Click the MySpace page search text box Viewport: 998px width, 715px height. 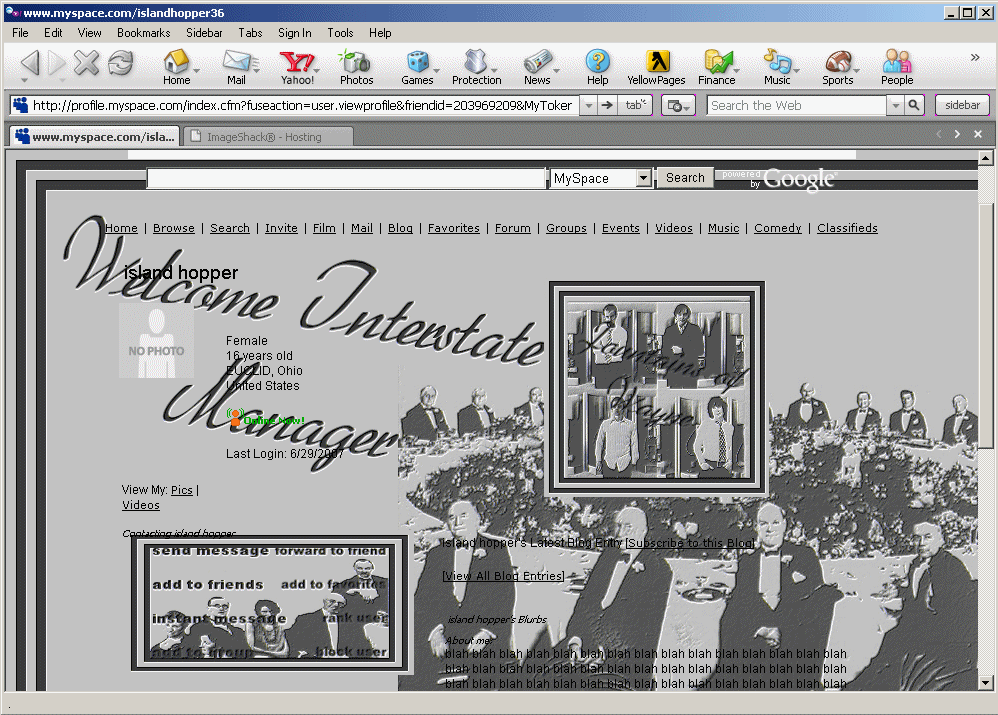(x=346, y=178)
